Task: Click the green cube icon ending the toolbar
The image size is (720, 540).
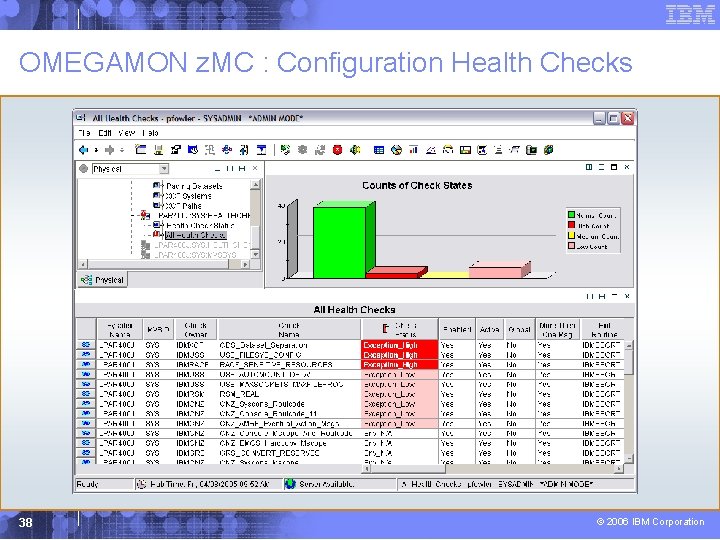Action: (548, 150)
